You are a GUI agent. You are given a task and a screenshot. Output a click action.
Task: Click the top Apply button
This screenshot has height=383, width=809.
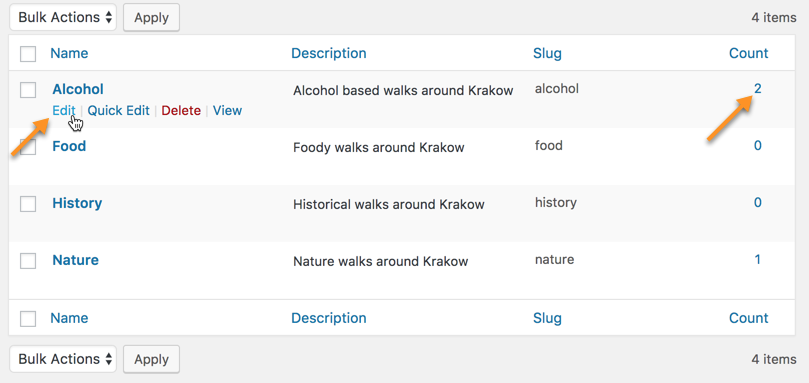coord(152,18)
